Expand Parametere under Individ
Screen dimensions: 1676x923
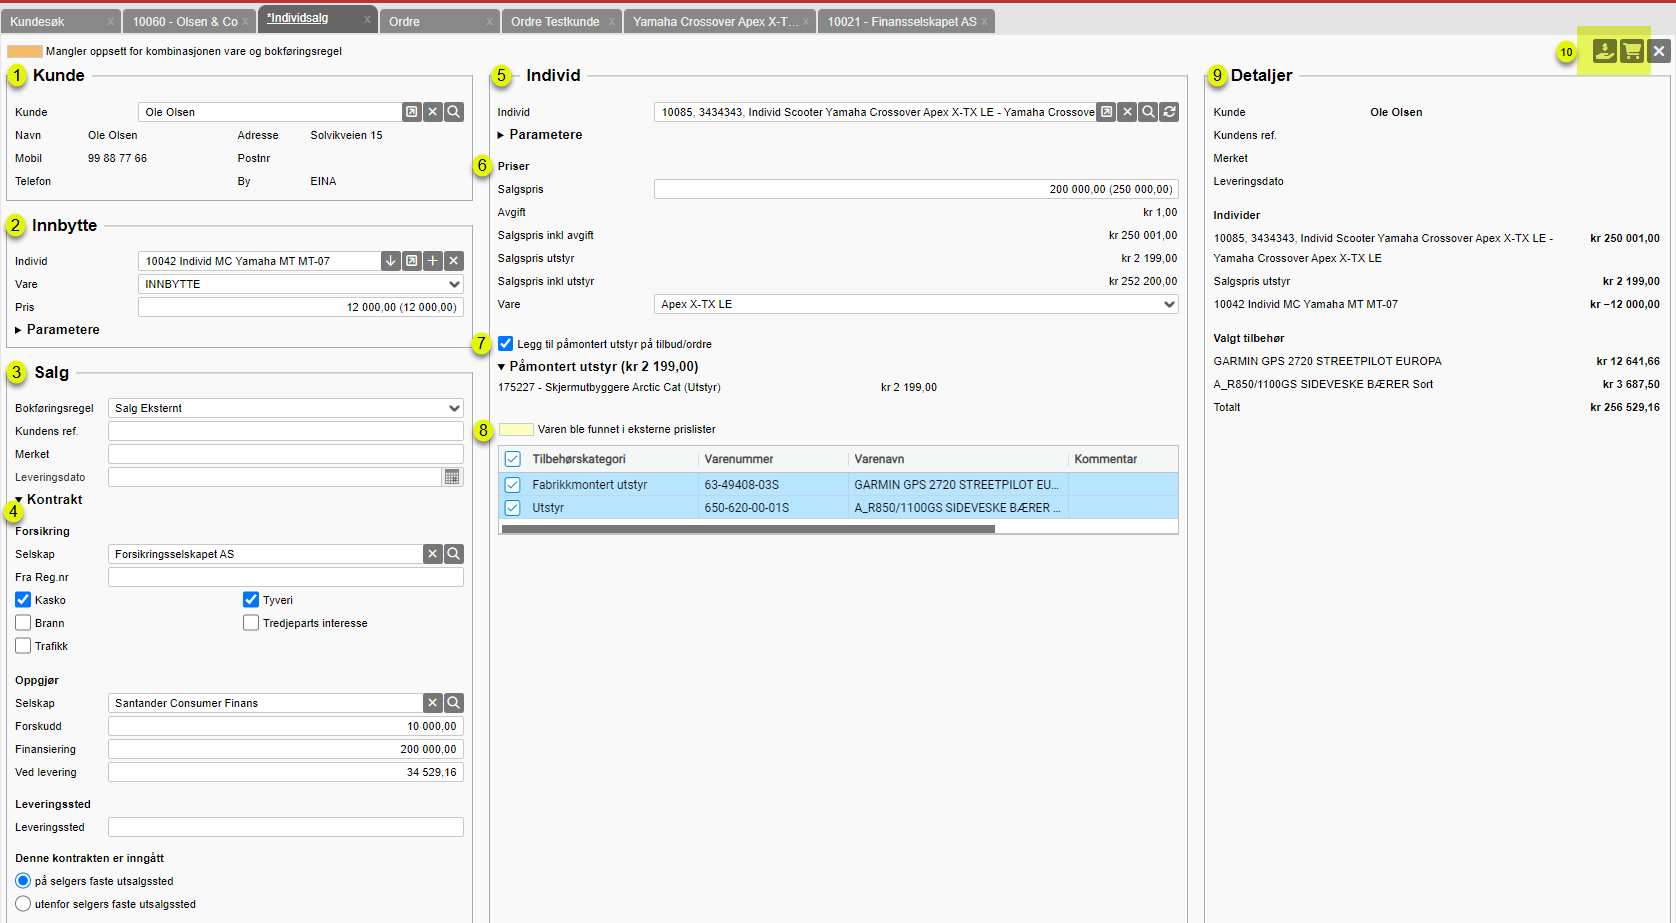click(540, 135)
